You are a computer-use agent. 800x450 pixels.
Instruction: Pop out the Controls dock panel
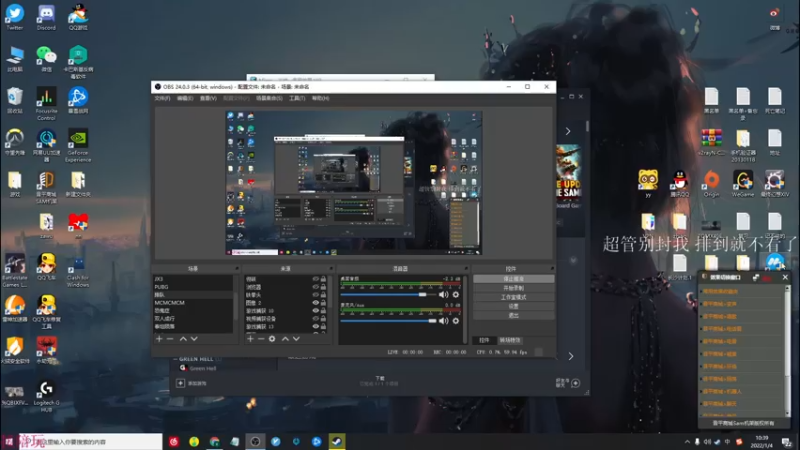point(552,268)
